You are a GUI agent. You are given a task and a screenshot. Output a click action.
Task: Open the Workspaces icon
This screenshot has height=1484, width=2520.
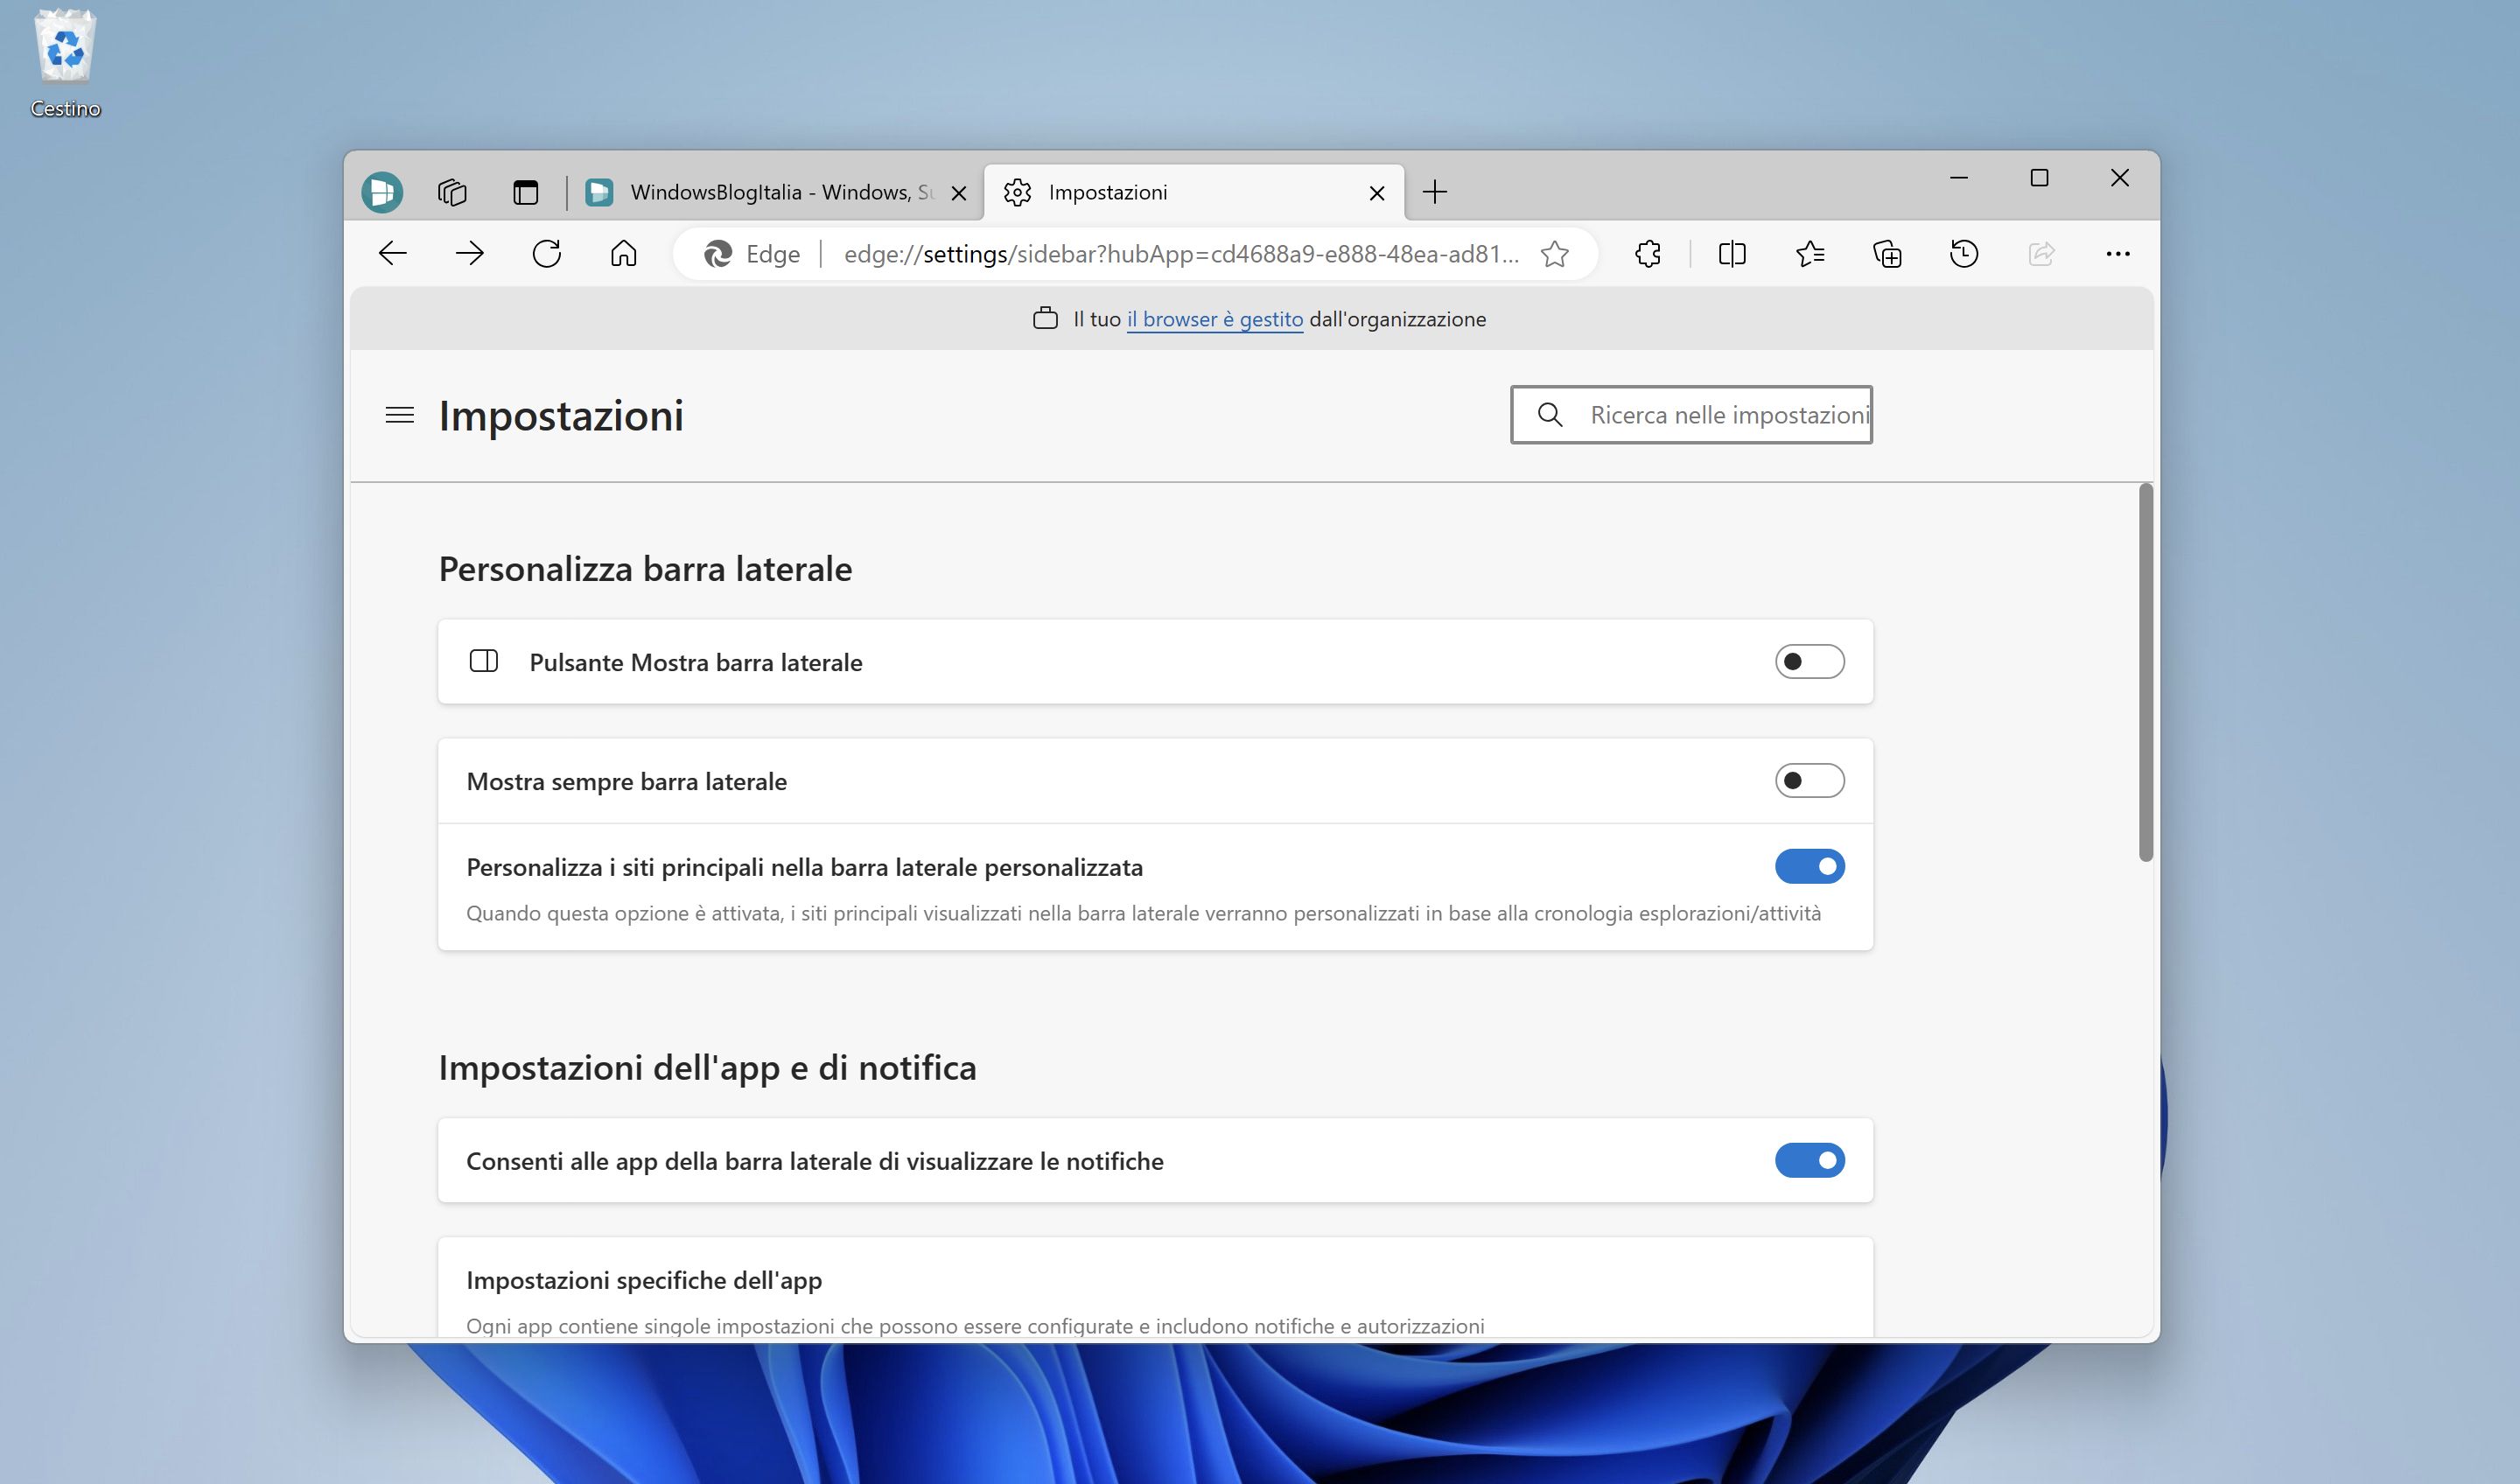coord(452,192)
